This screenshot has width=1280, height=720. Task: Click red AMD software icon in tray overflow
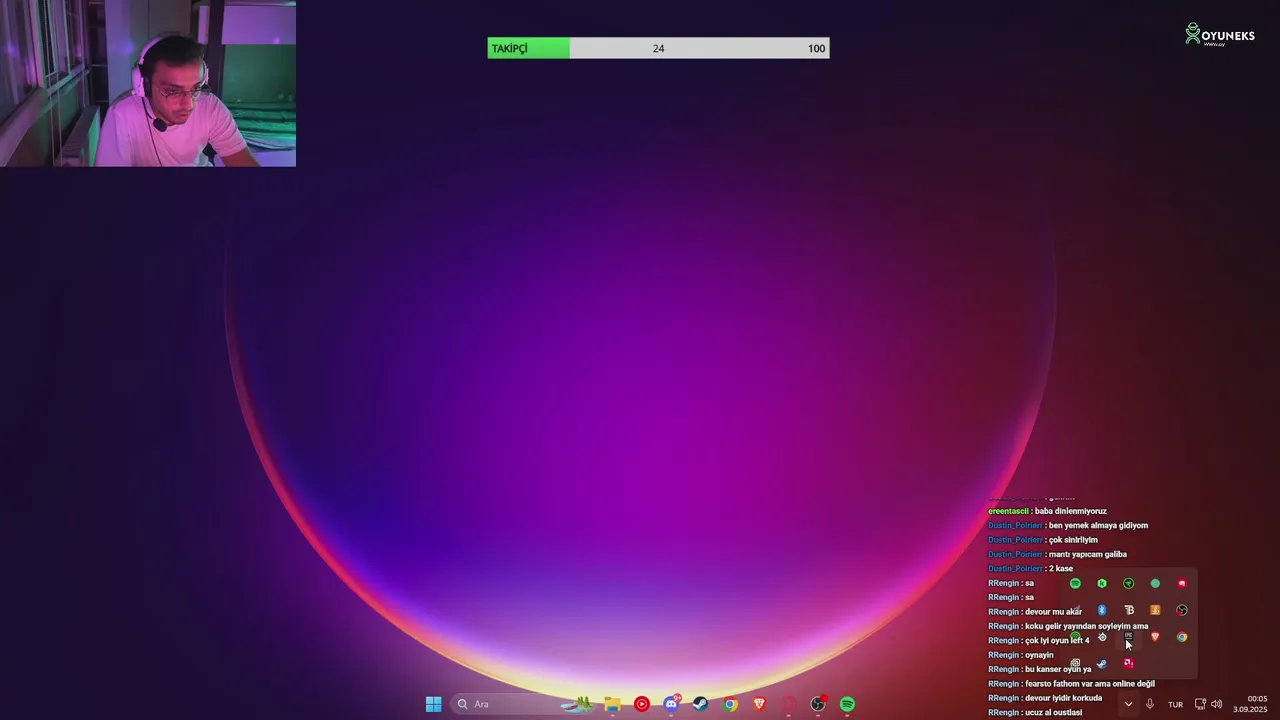[x=1128, y=663]
